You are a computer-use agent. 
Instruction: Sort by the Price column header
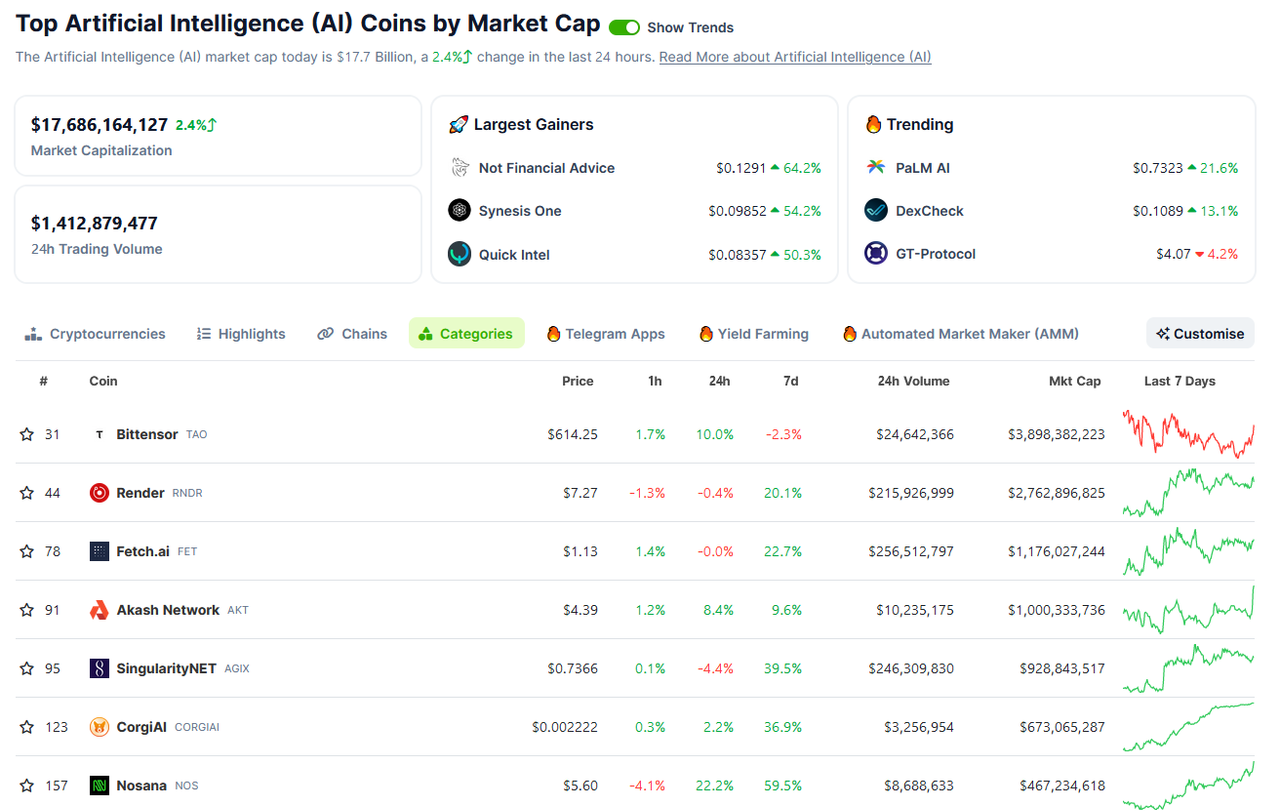(578, 381)
